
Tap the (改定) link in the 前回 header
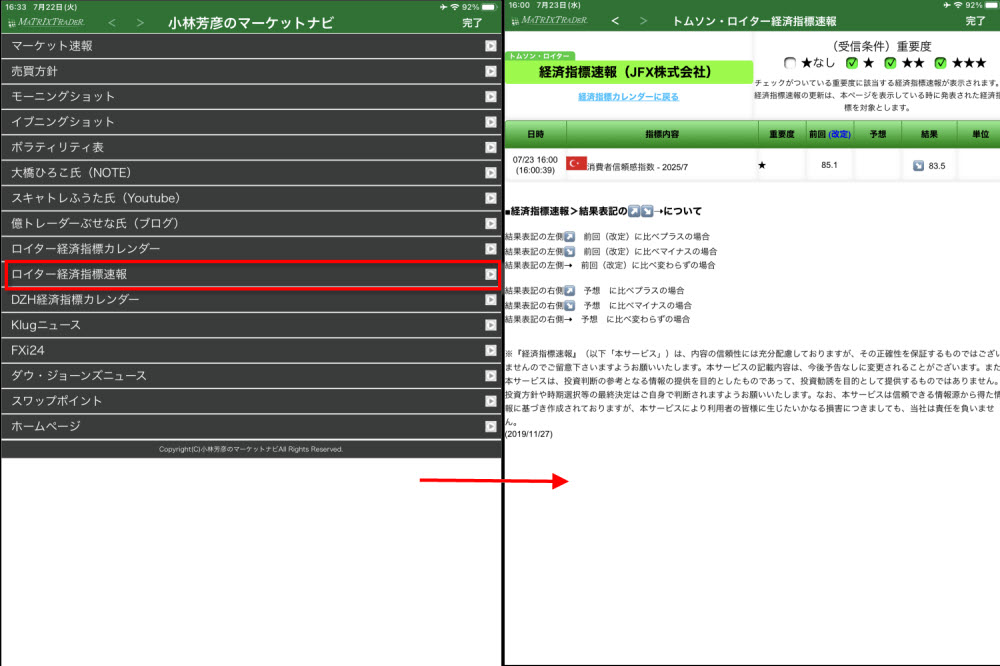(839, 134)
